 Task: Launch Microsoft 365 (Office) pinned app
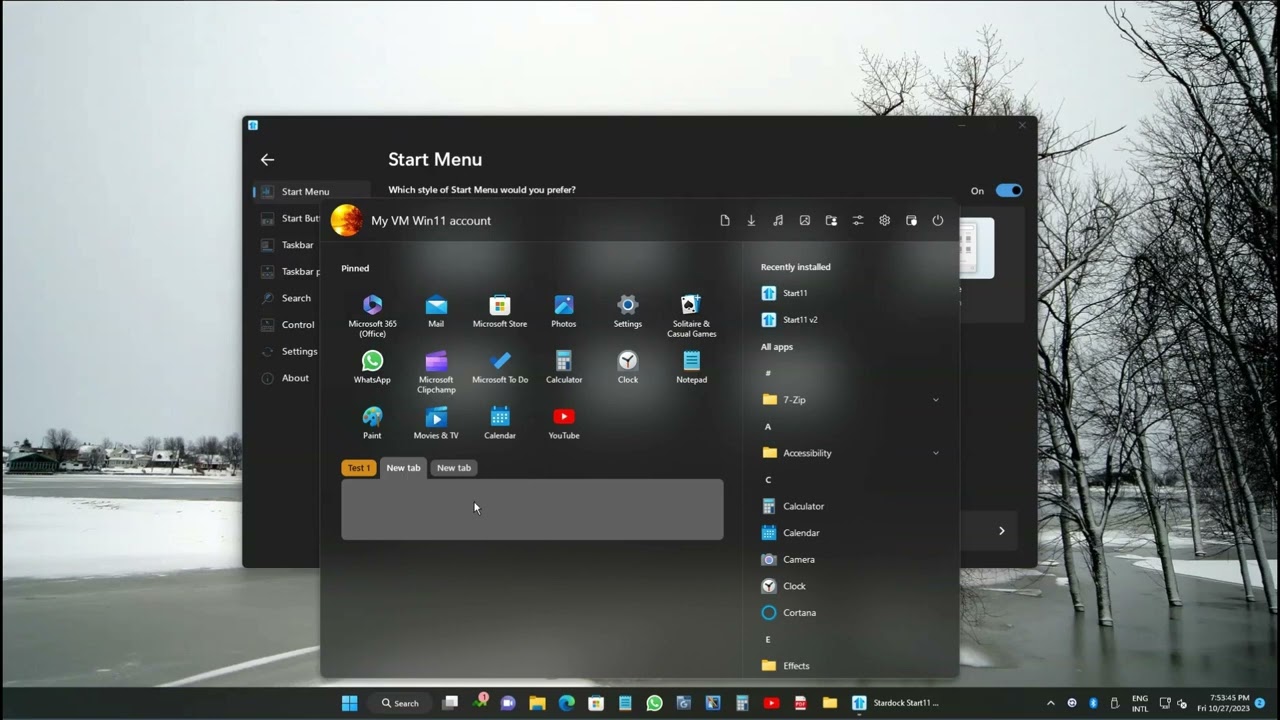click(372, 316)
